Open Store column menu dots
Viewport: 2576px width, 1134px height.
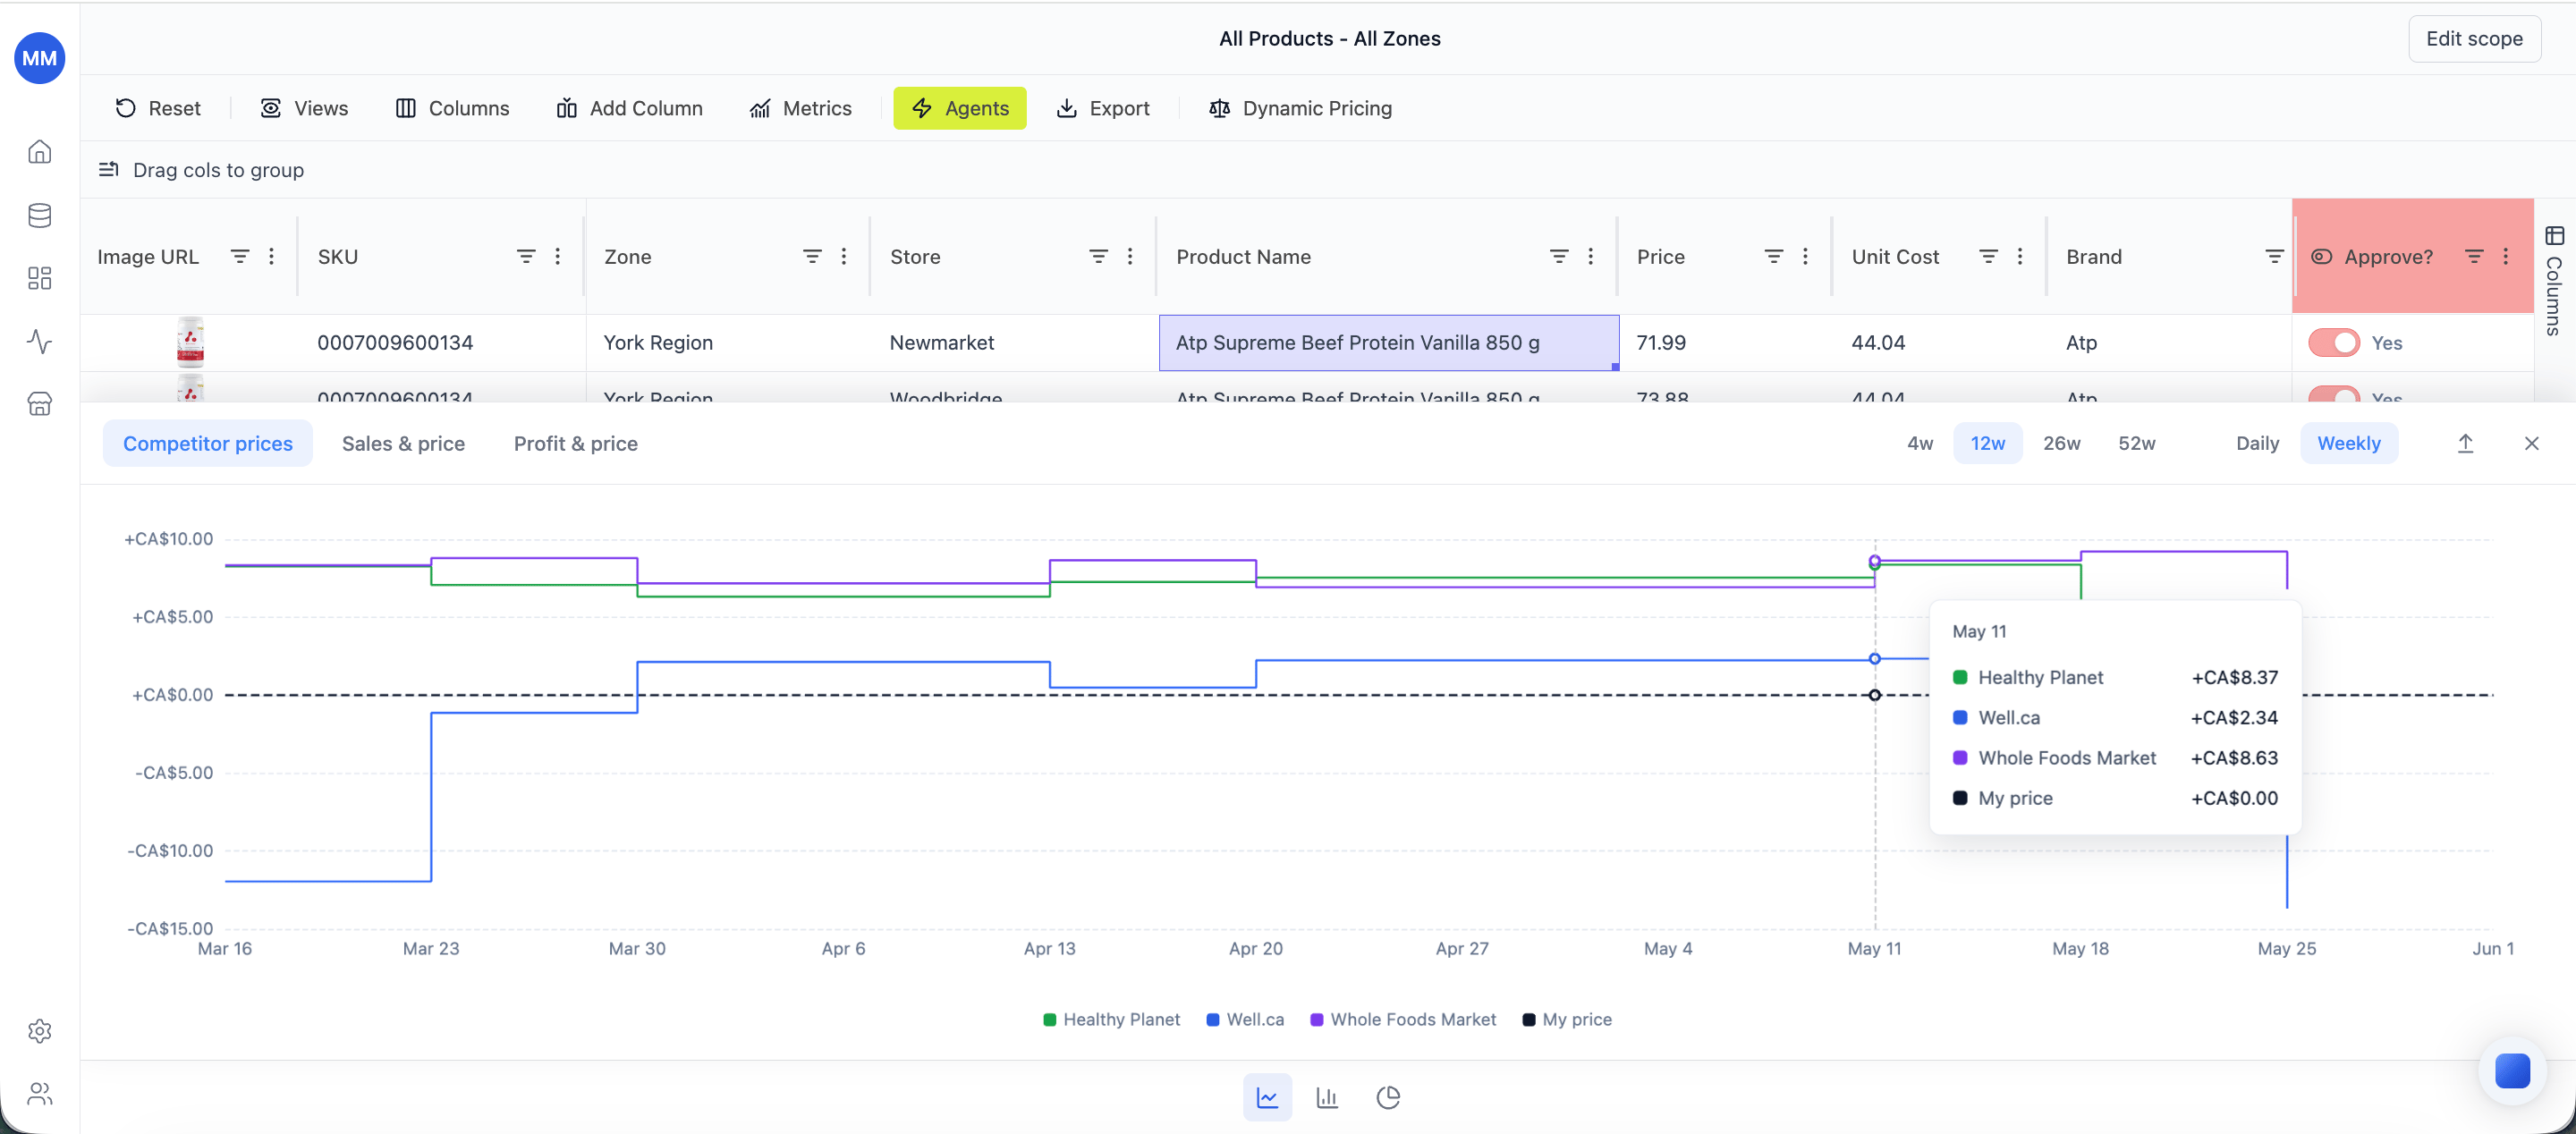[1129, 257]
